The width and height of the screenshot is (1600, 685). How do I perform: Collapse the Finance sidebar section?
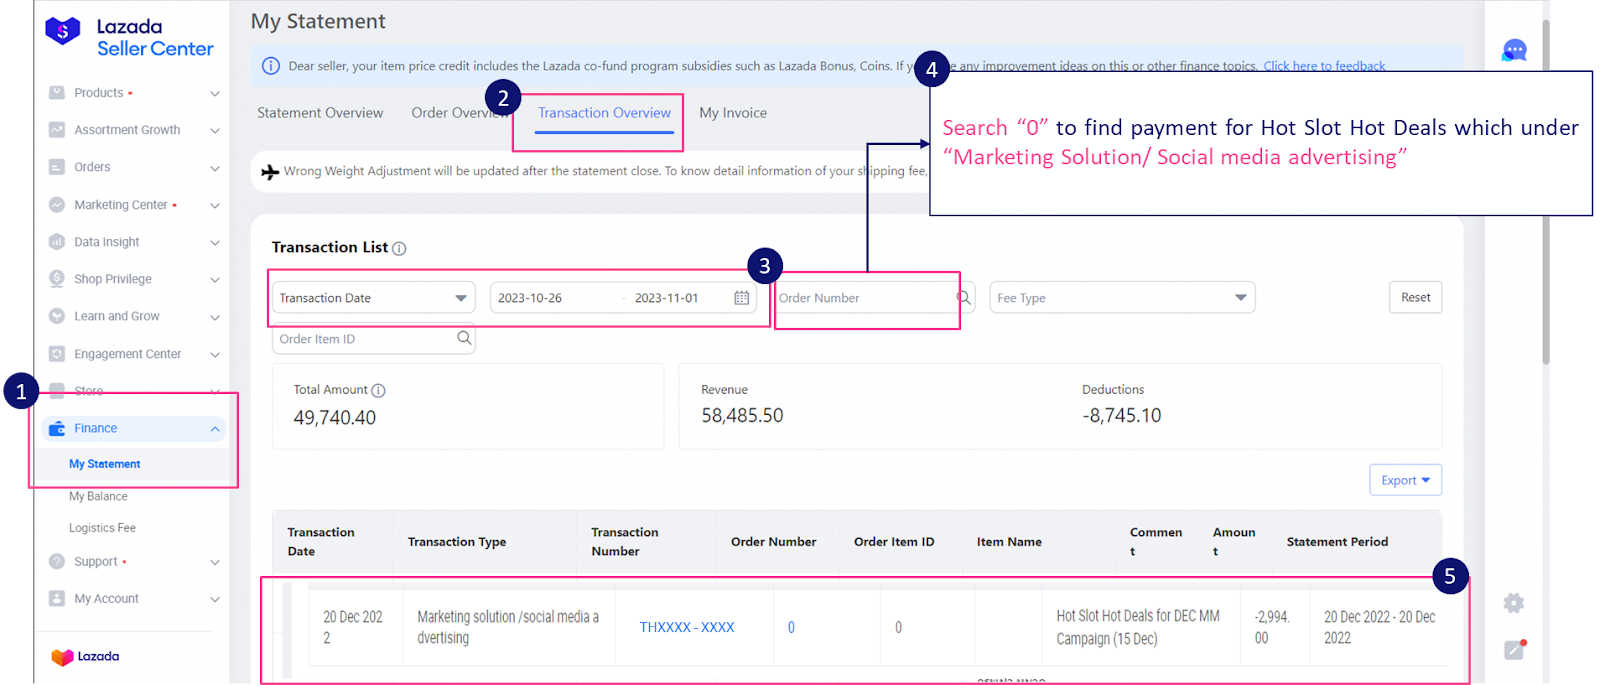tap(214, 429)
